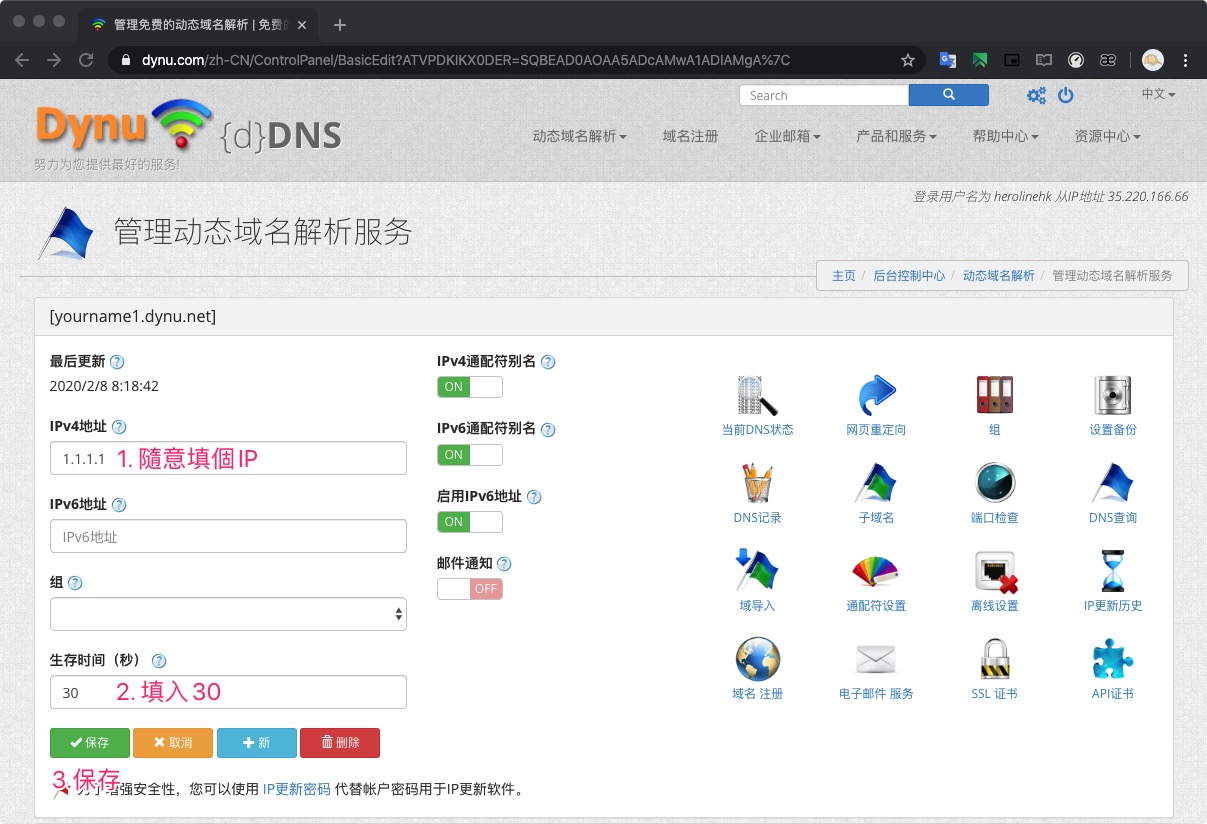
Task: Open the DNS记录 icon
Action: [x=757, y=485]
